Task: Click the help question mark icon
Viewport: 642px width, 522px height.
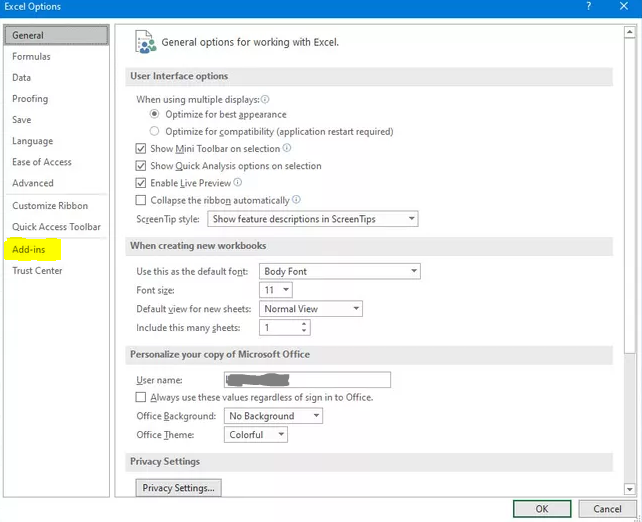Action: point(588,6)
